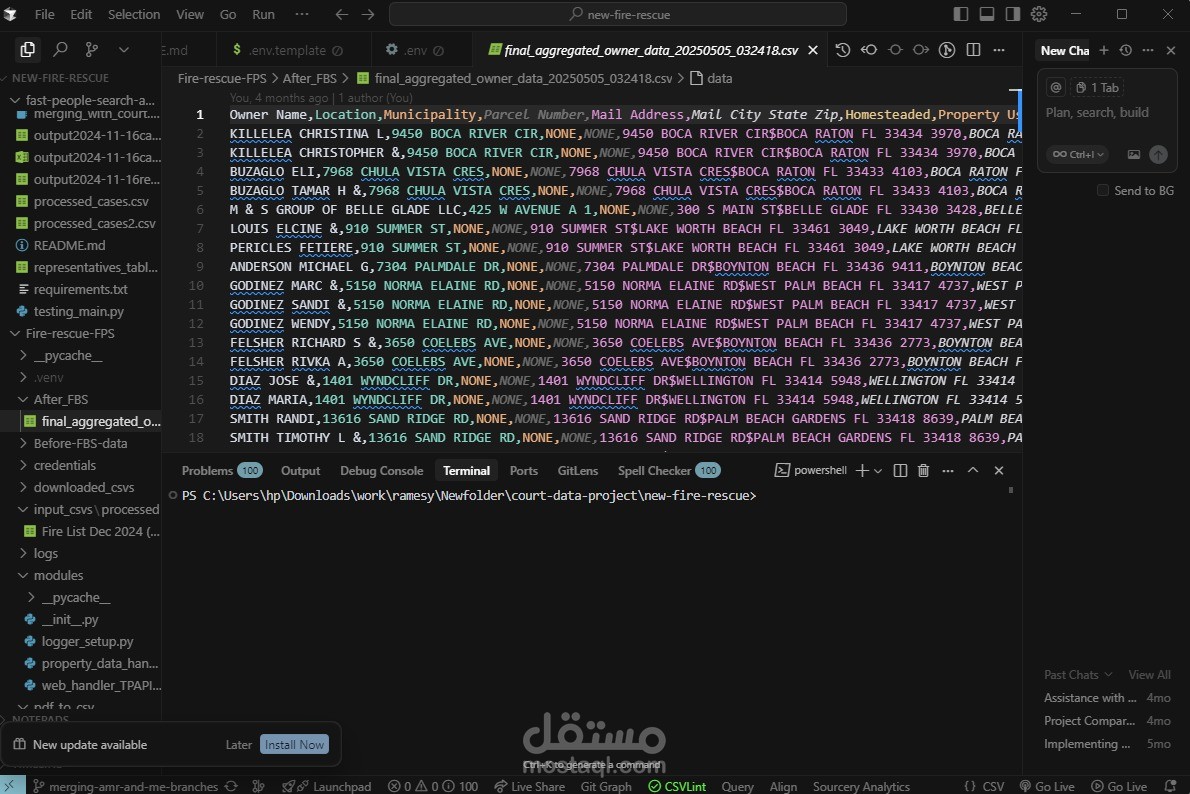Toggle bottom panel layout icon
Viewport: 1190px width, 794px height.
click(x=987, y=14)
